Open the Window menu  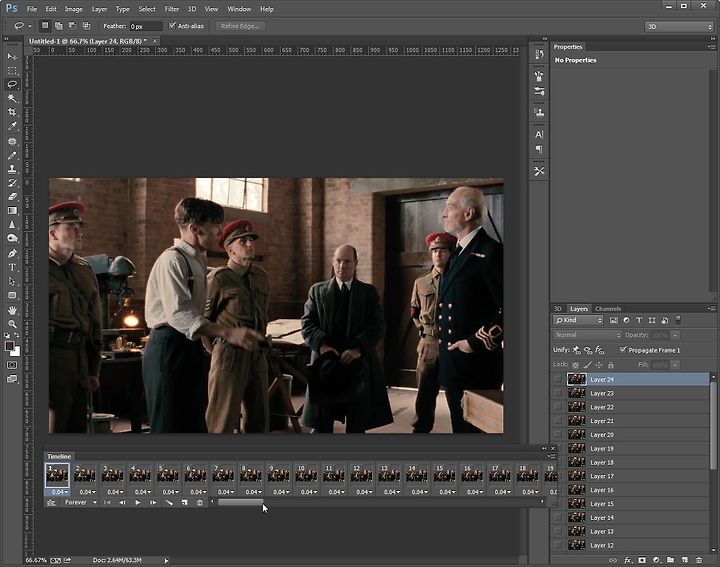pyautogui.click(x=239, y=9)
